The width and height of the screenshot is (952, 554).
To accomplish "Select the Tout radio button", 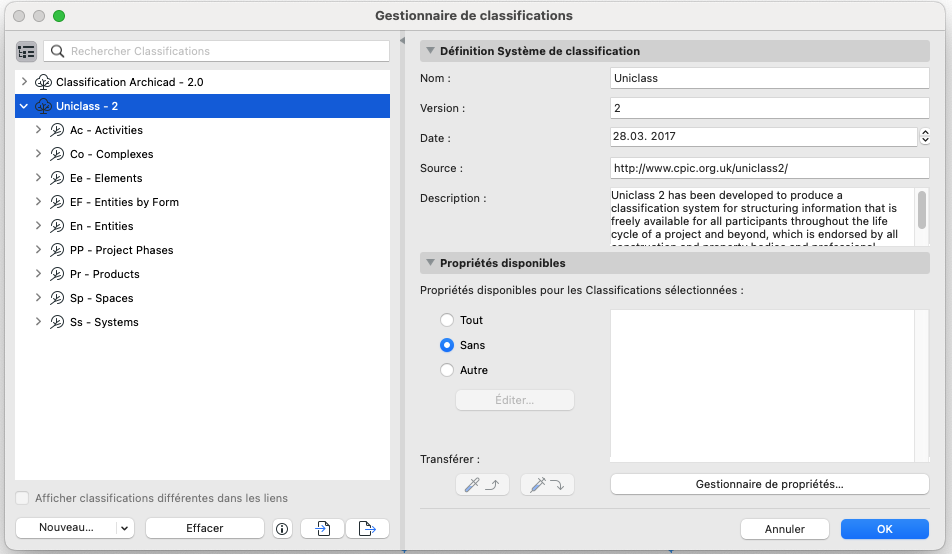I will [x=447, y=320].
